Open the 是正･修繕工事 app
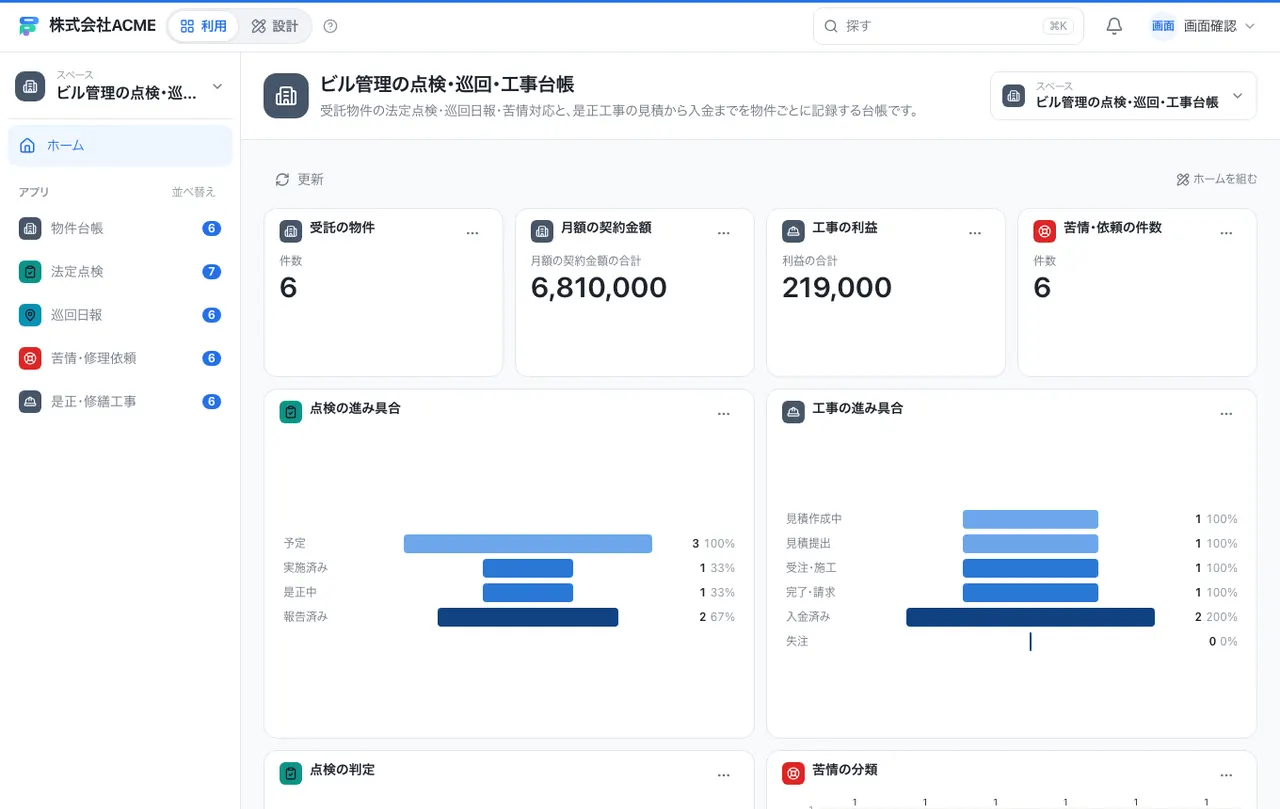Screen dimensions: 1280x809 click(120, 401)
